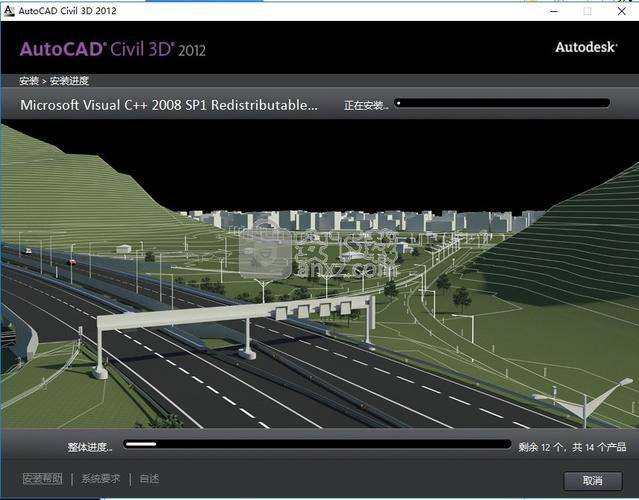Close the AutoCAD Civil 3D 2012 window
Viewport: 639px width, 500px height.
pyautogui.click(x=621, y=11)
